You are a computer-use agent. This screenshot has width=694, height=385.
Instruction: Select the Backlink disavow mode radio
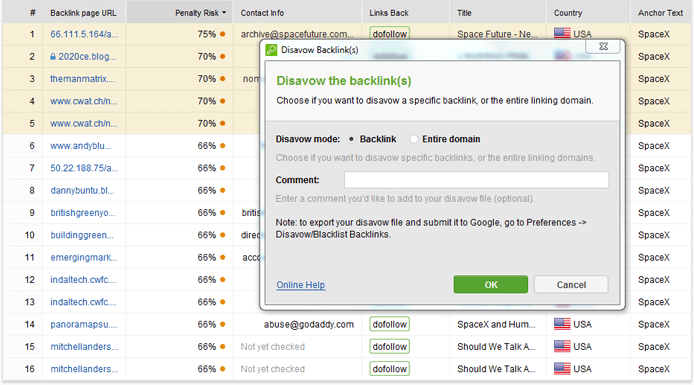tap(351, 139)
